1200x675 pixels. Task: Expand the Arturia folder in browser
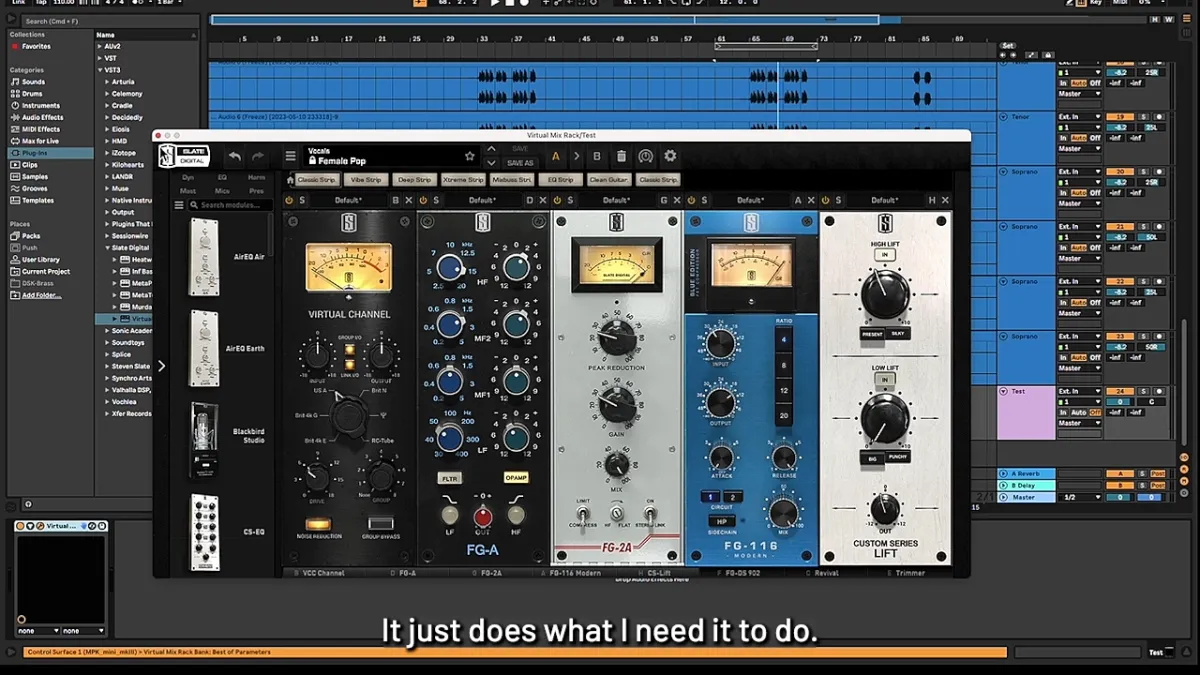[108, 82]
